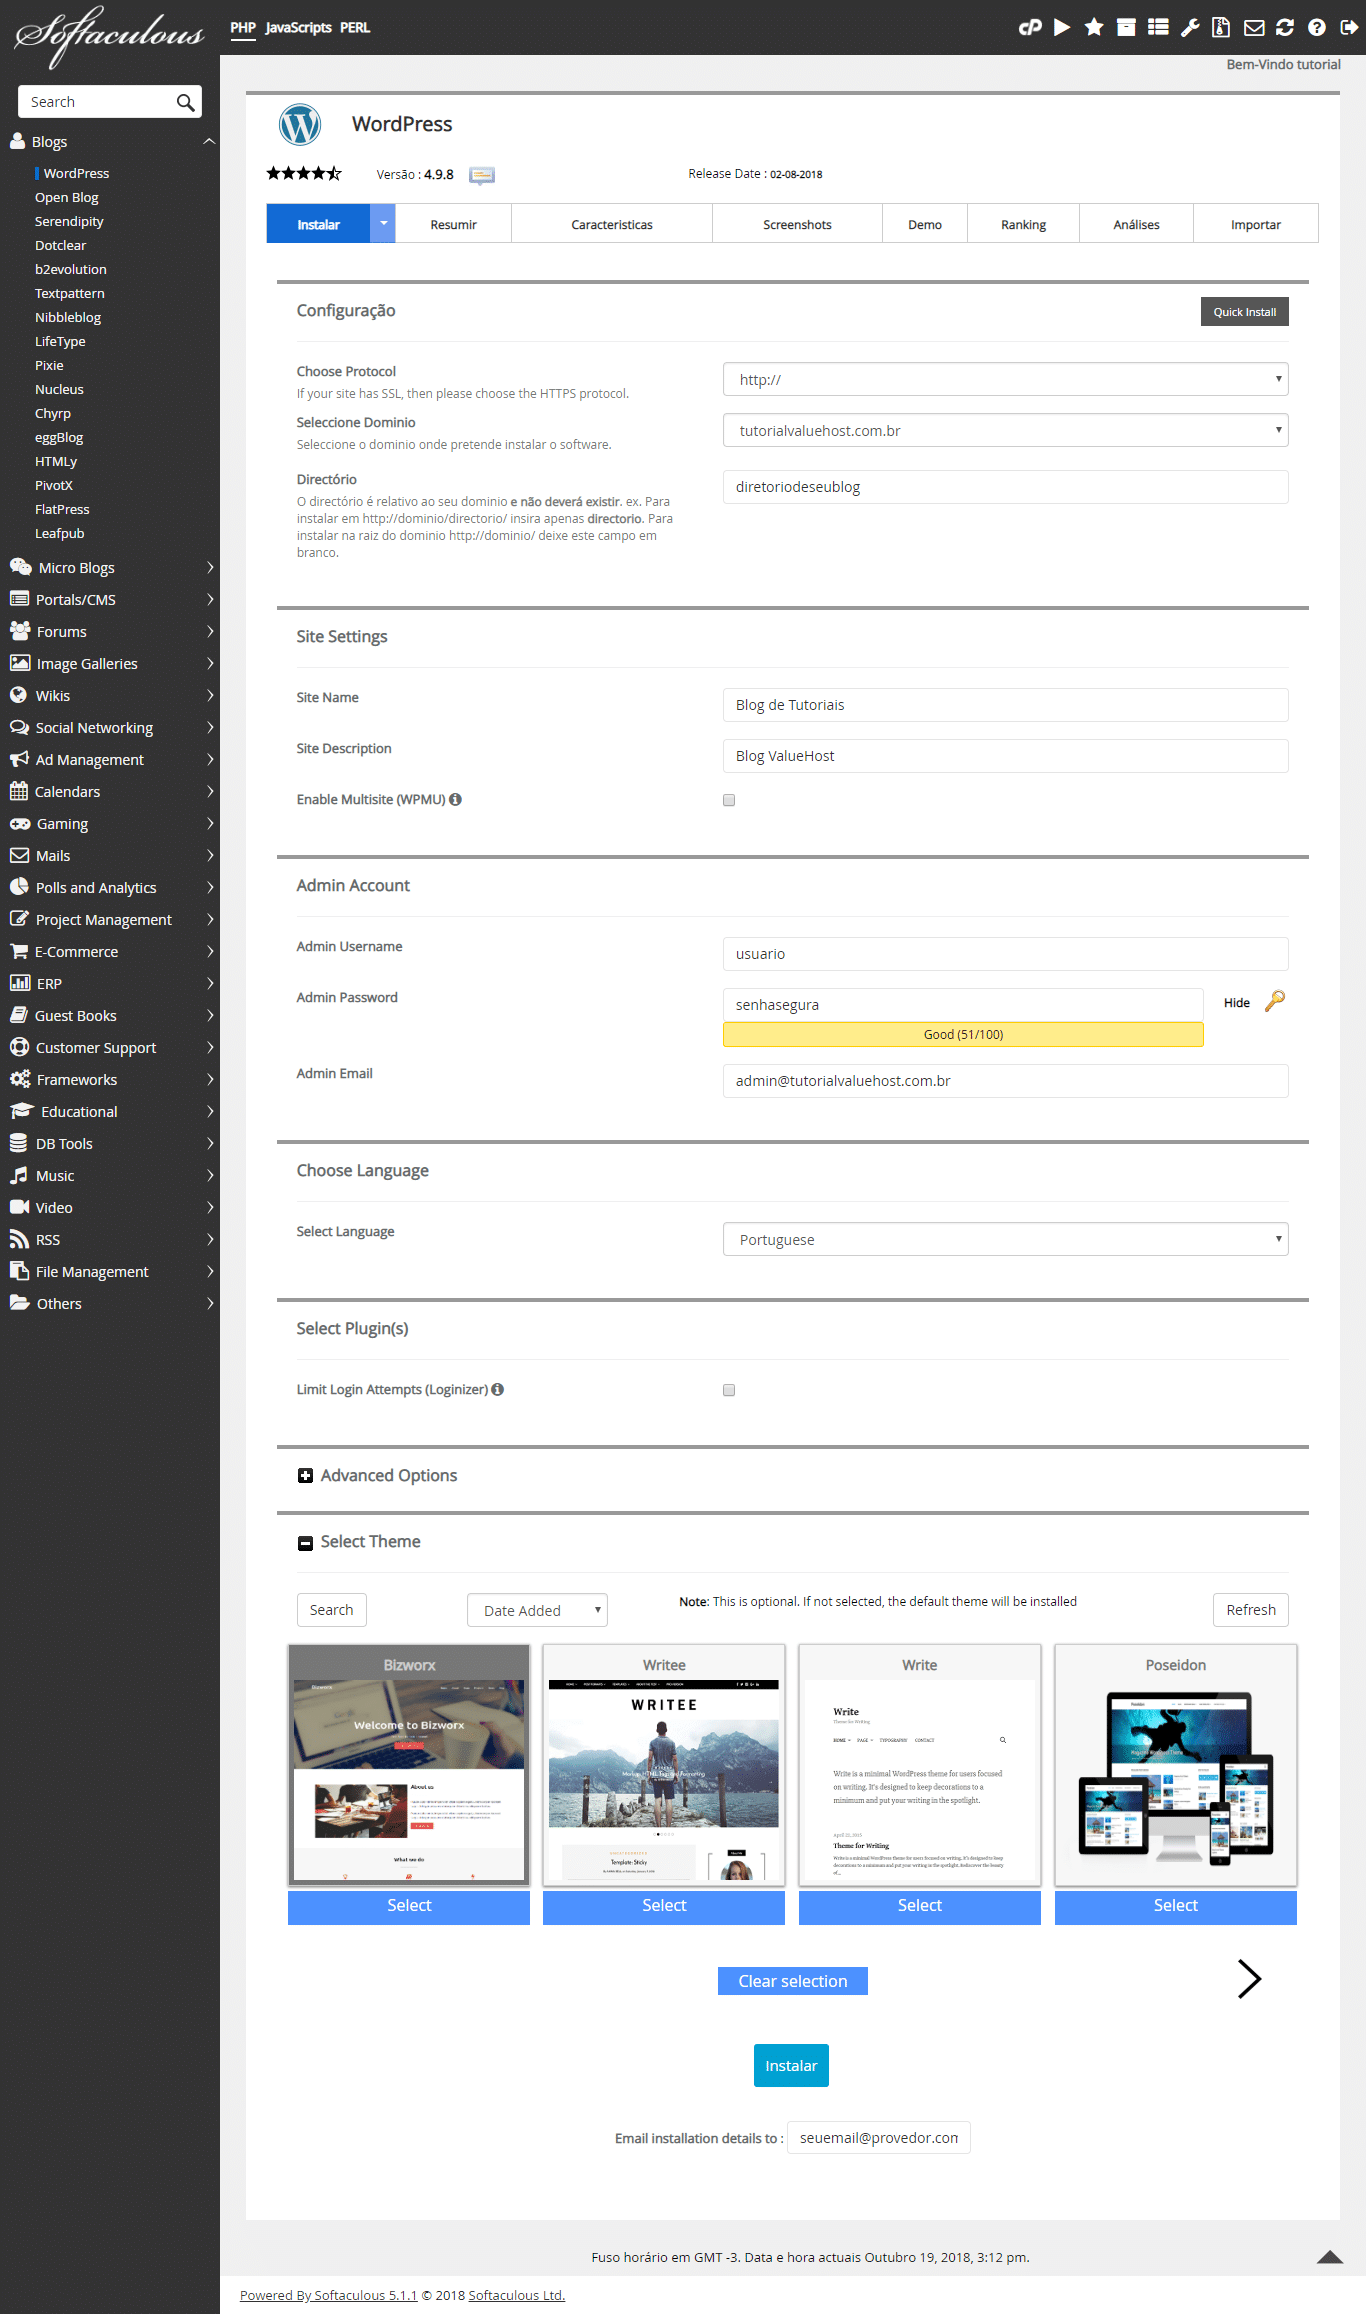Click the Softaculous logo

(x=109, y=35)
